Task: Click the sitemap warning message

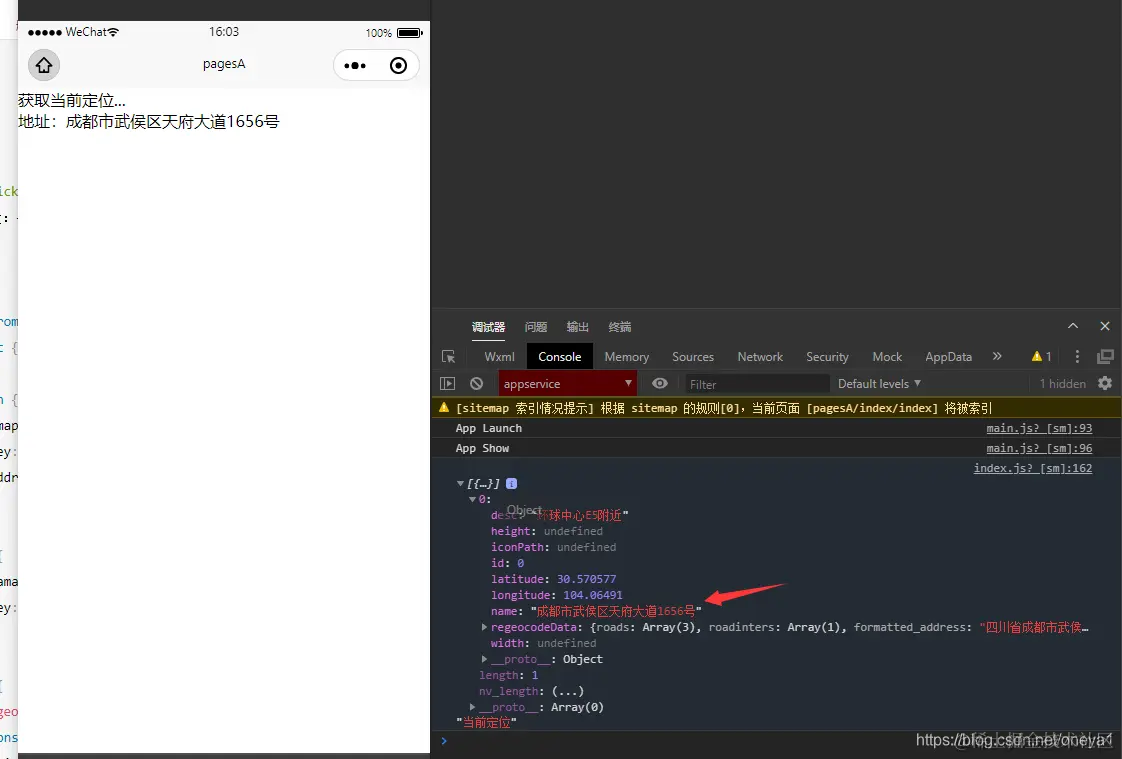Action: [724, 408]
